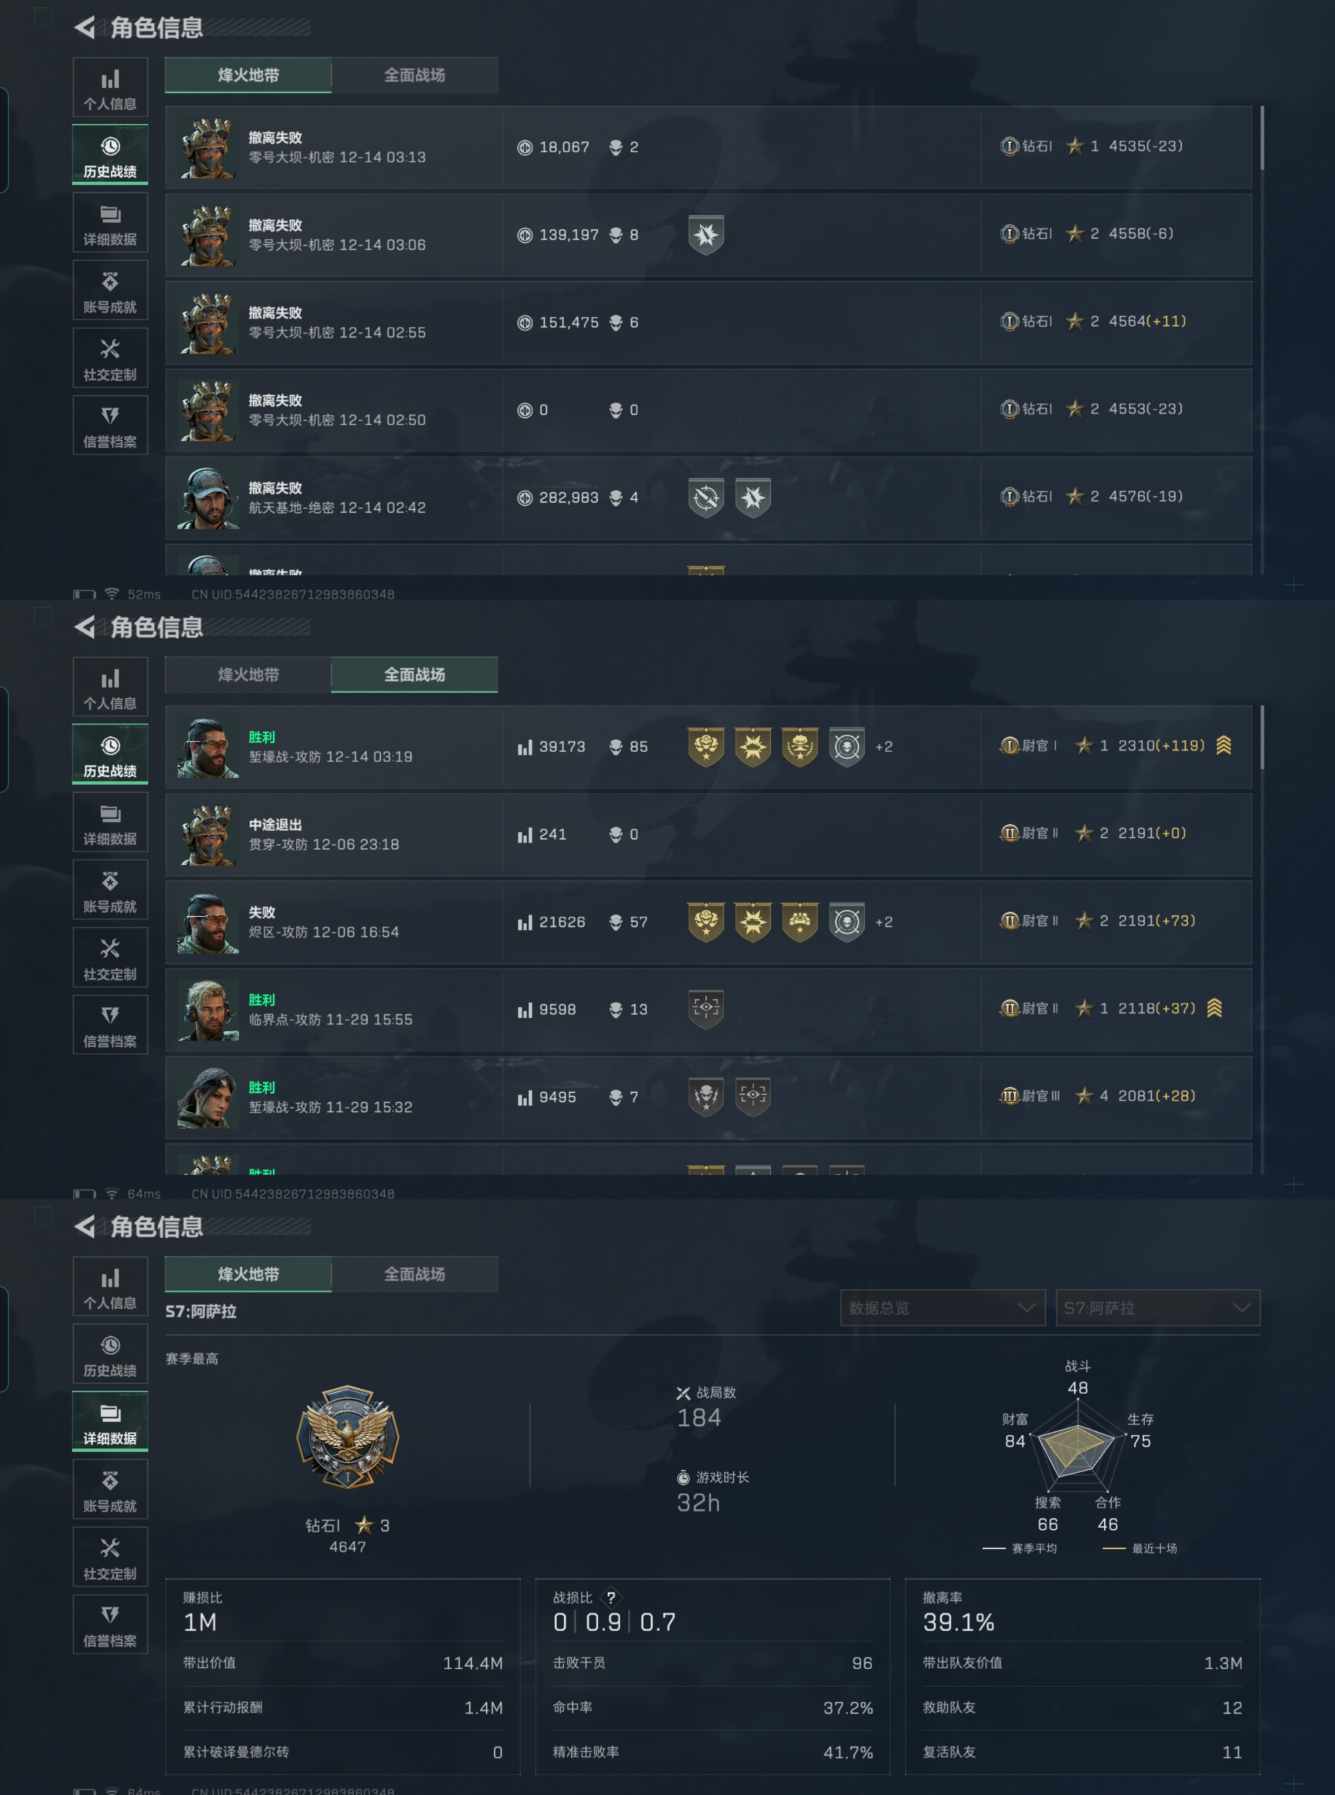Toggle the 赛季平均 radar legend

click(1022, 1548)
